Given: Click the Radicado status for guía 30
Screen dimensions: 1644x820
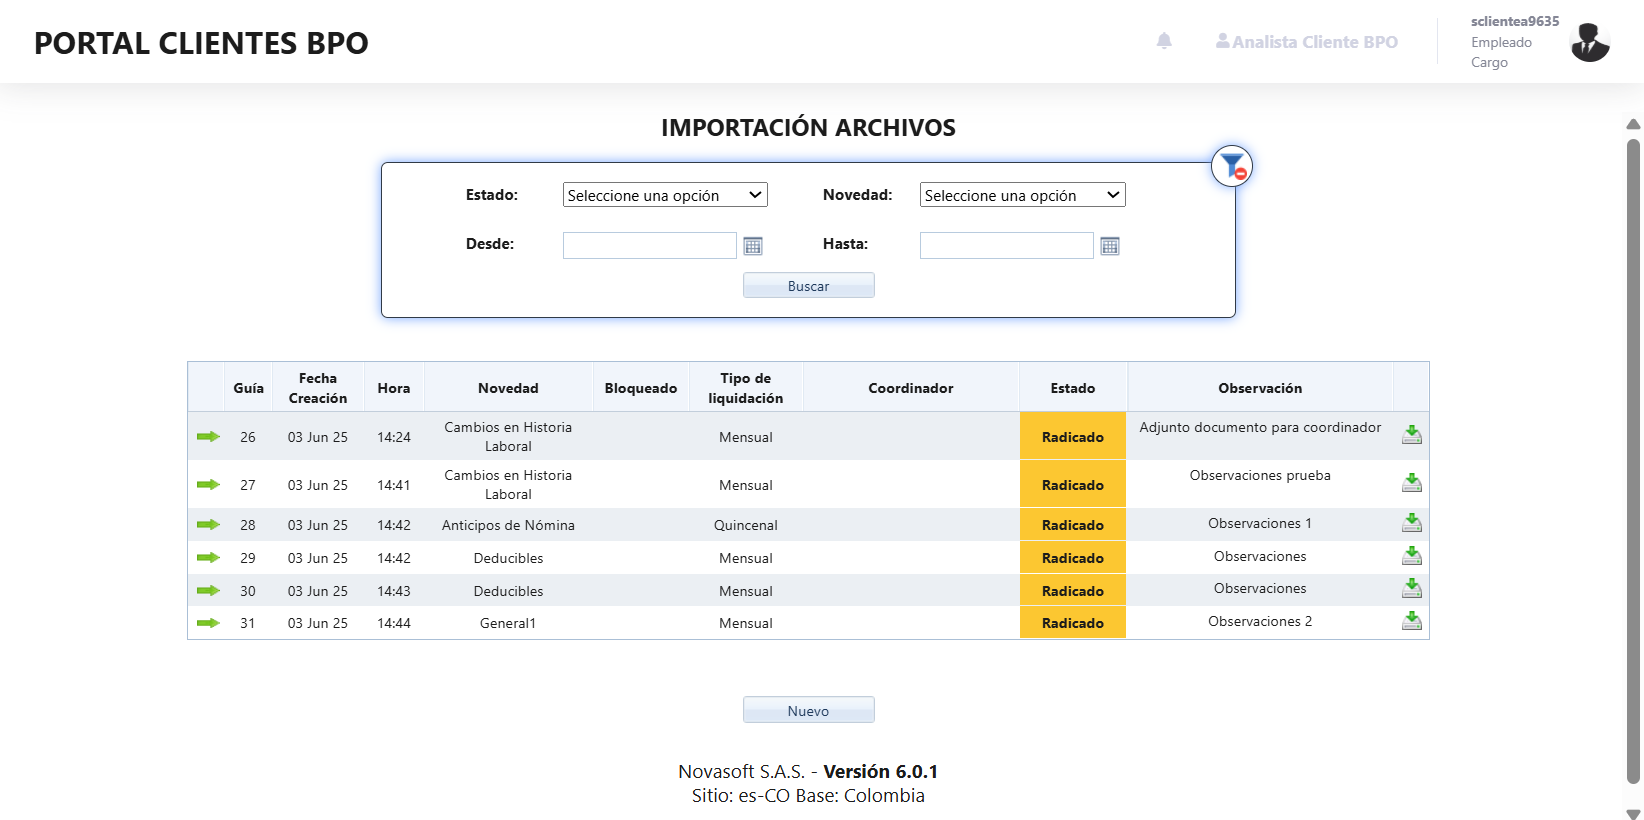Looking at the screenshot, I should click(1073, 591).
